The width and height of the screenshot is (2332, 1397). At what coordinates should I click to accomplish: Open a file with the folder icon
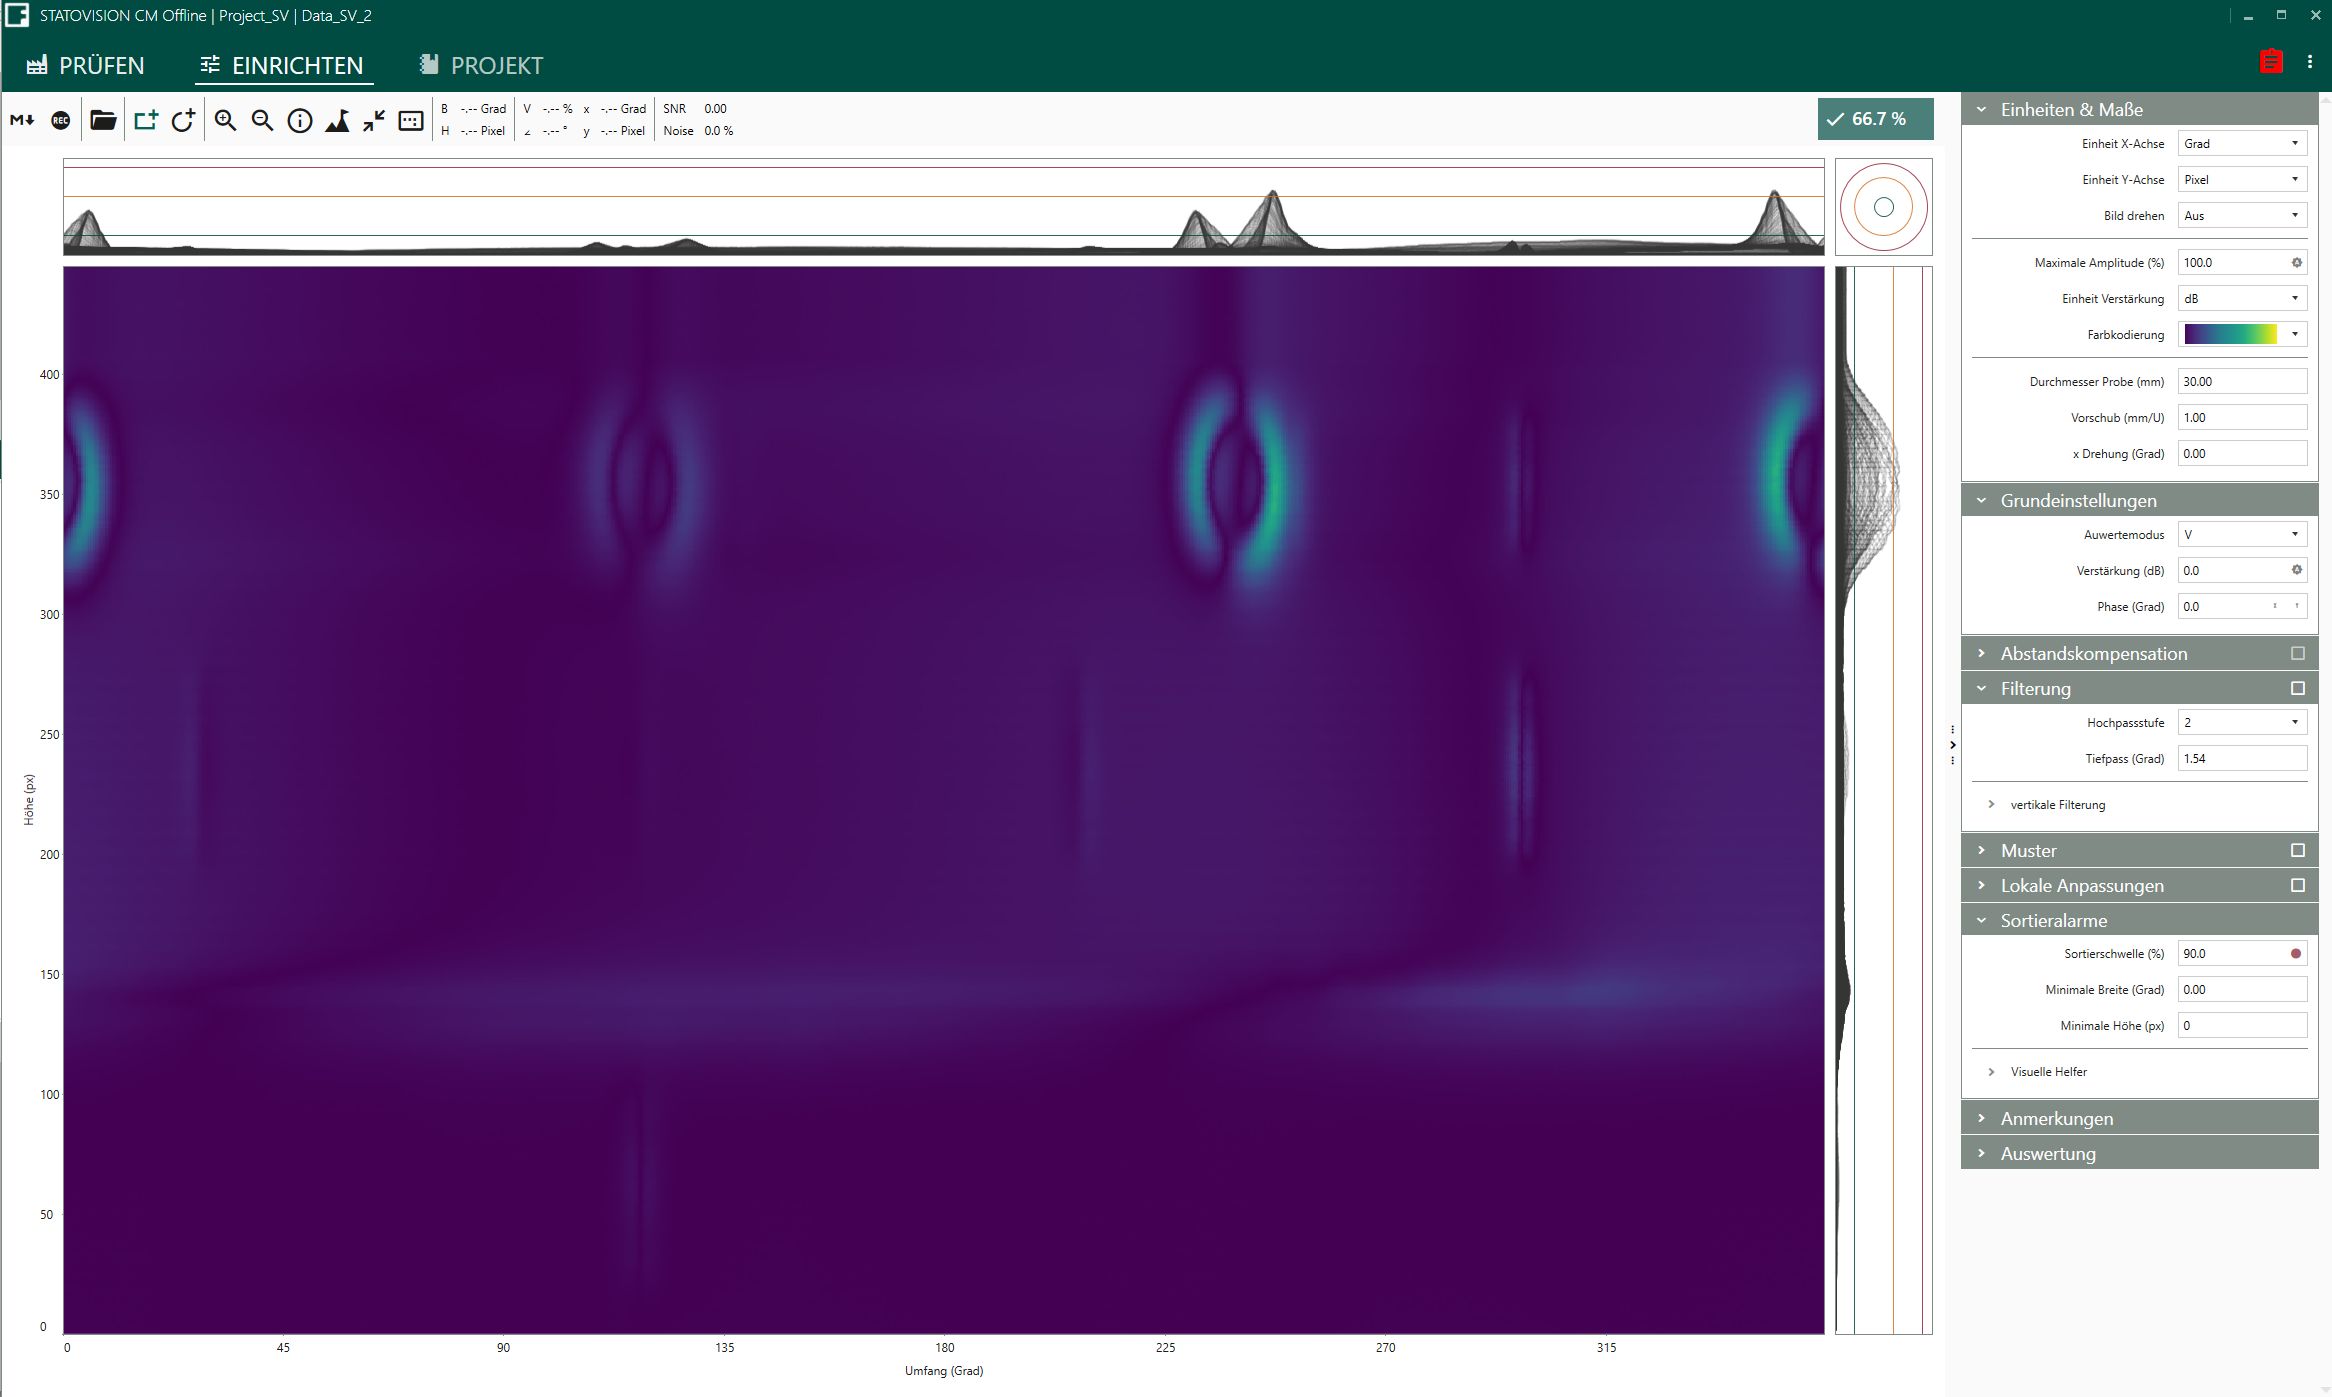pos(103,120)
